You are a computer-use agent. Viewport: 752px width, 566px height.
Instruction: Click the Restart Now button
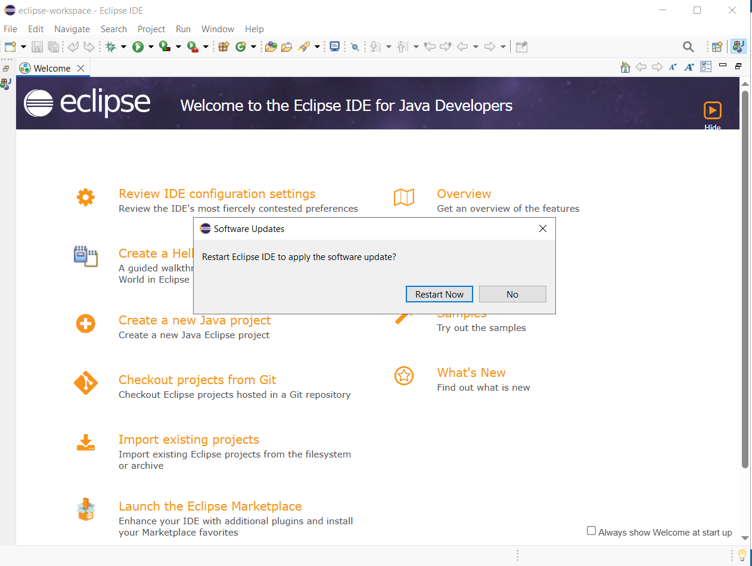(x=439, y=294)
